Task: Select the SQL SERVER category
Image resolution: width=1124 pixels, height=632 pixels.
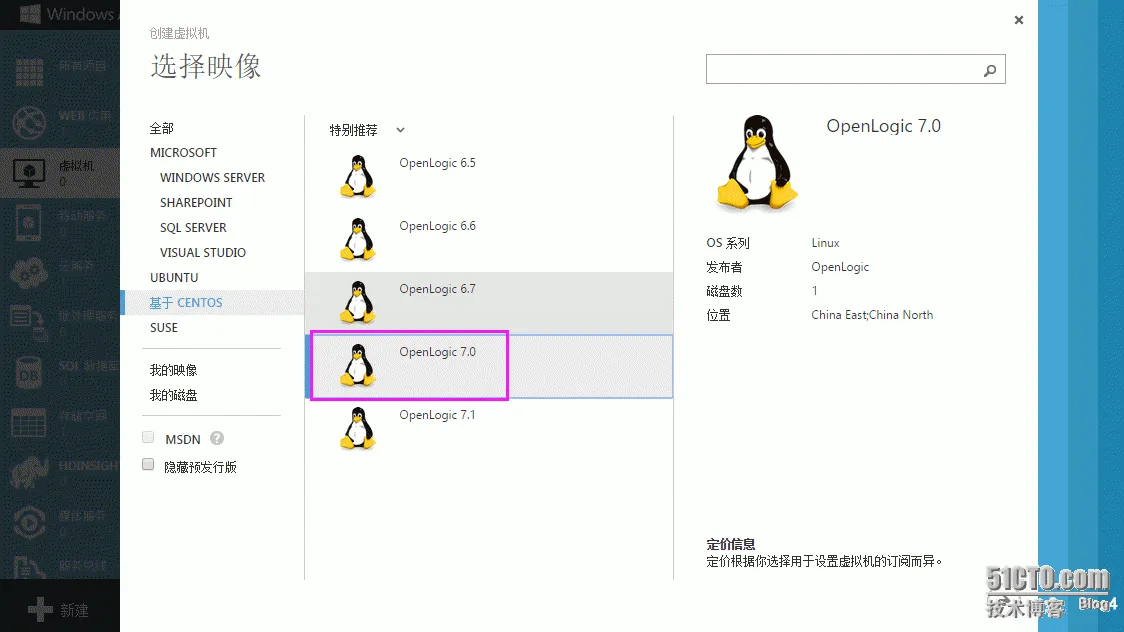Action: click(193, 228)
